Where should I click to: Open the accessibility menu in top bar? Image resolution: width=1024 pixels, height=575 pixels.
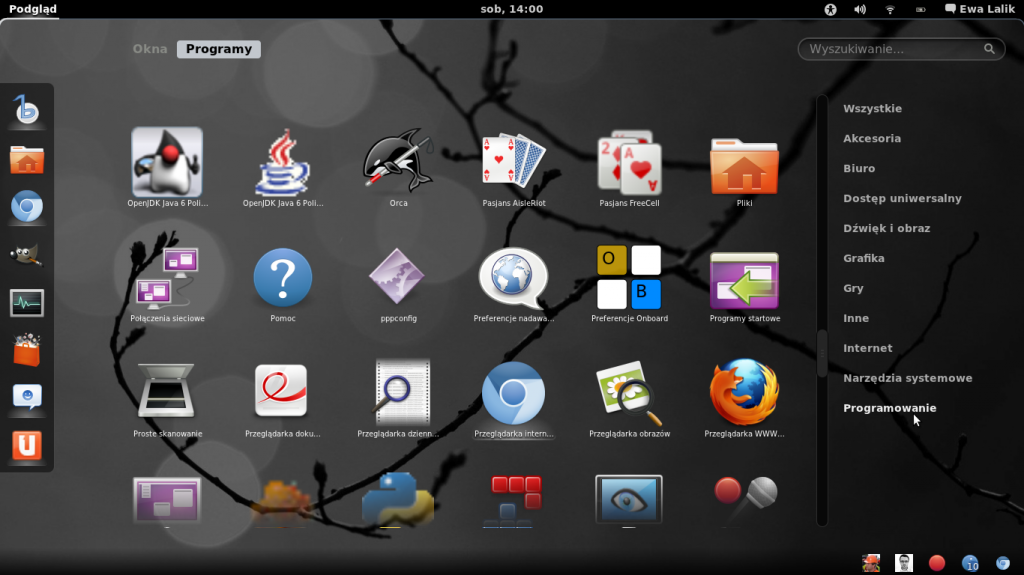tap(830, 9)
